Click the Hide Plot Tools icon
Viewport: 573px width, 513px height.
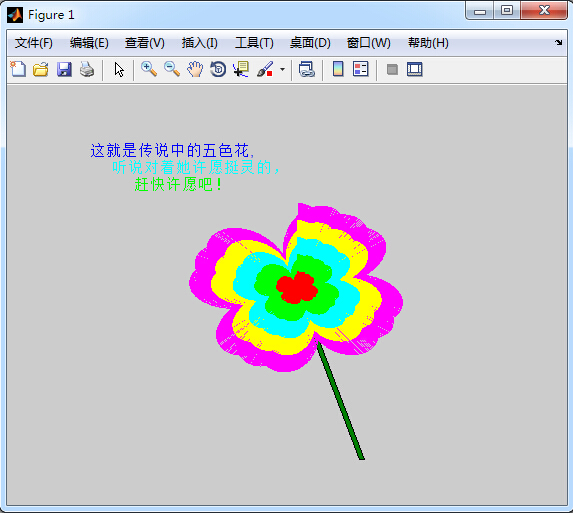pyautogui.click(x=392, y=69)
